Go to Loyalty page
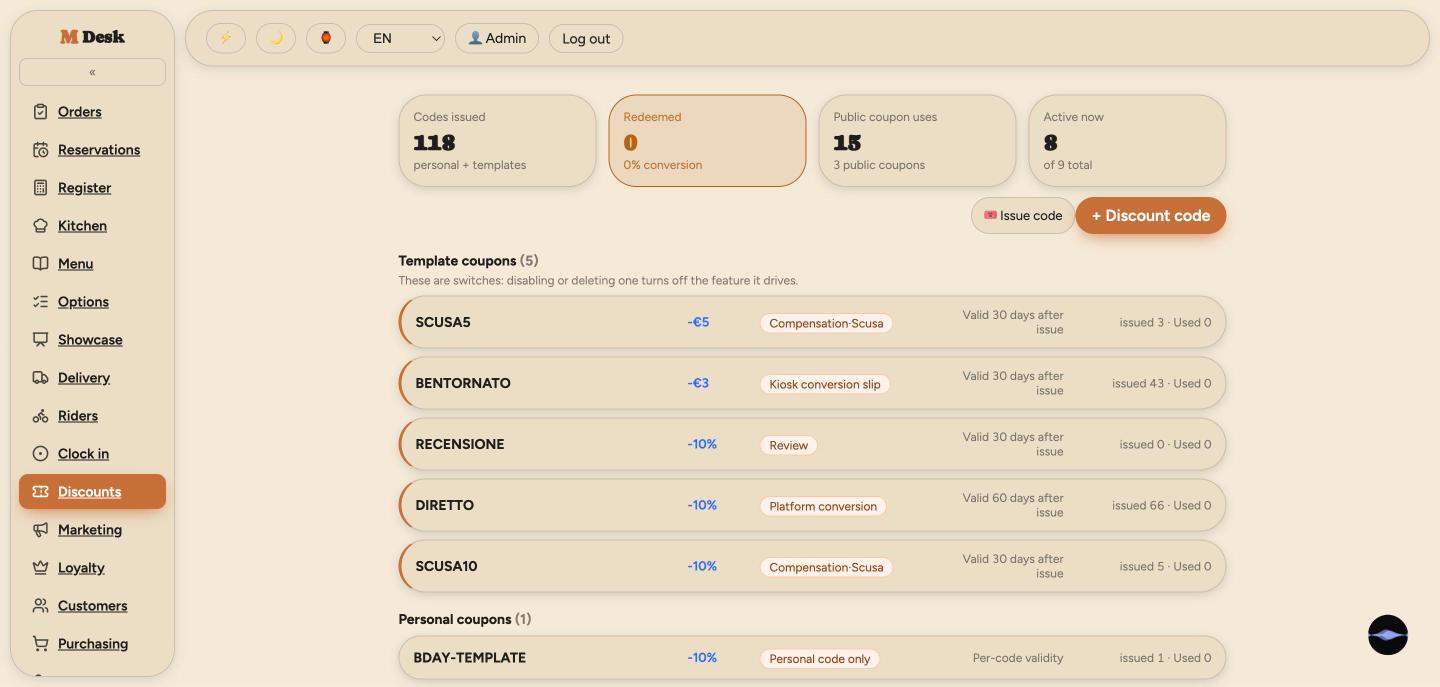 81,568
